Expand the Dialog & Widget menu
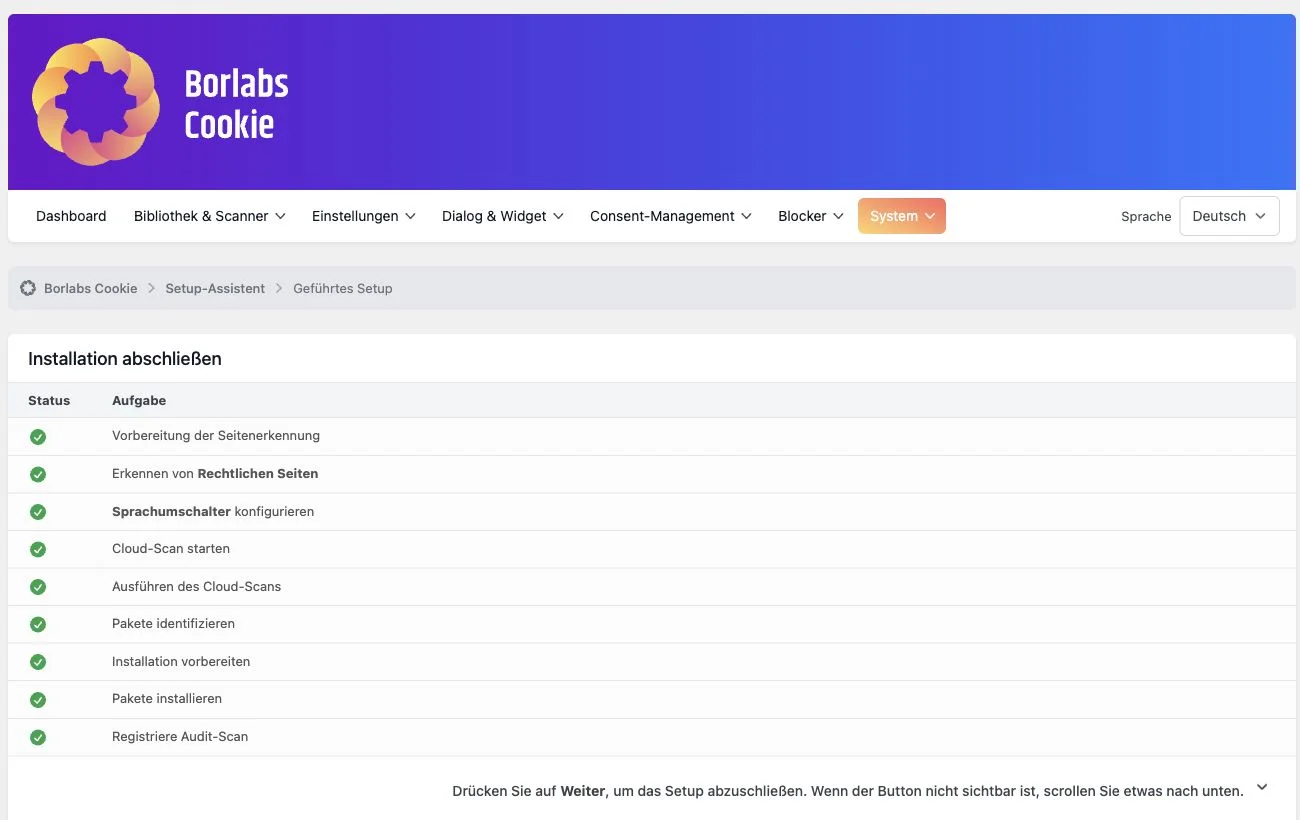The image size is (1300, 820). pos(503,216)
